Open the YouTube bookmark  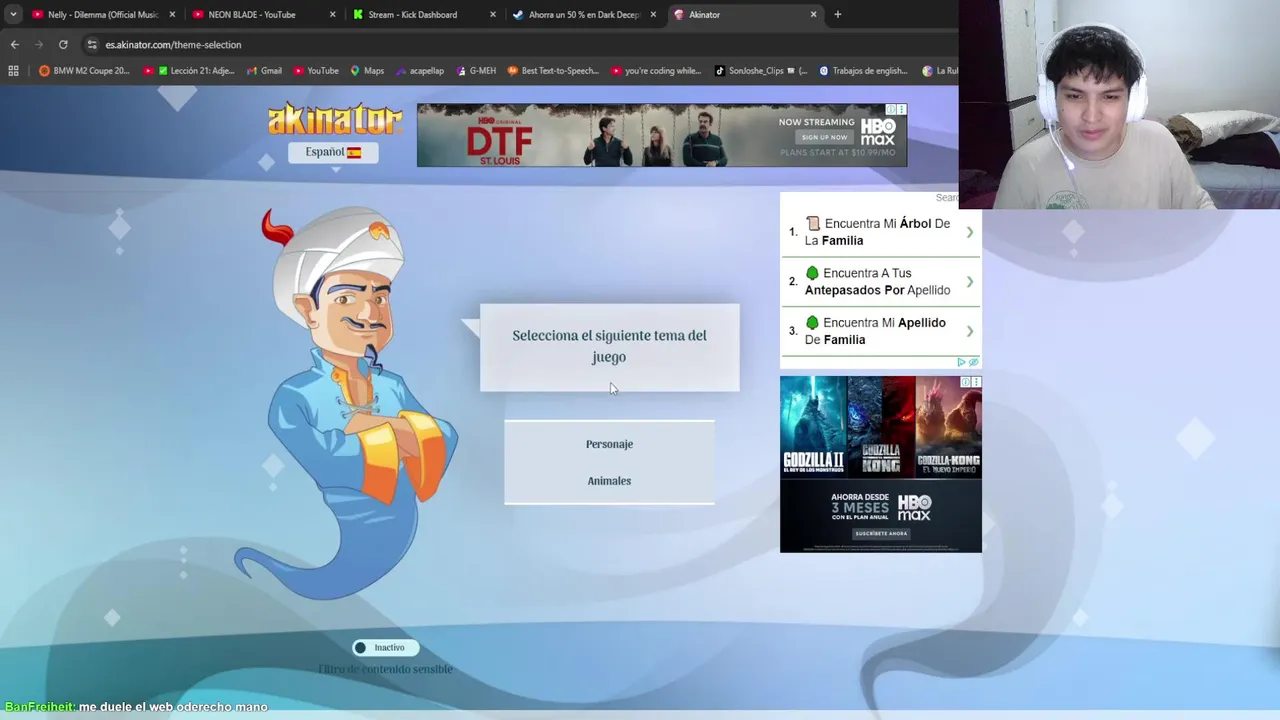pyautogui.click(x=316, y=71)
